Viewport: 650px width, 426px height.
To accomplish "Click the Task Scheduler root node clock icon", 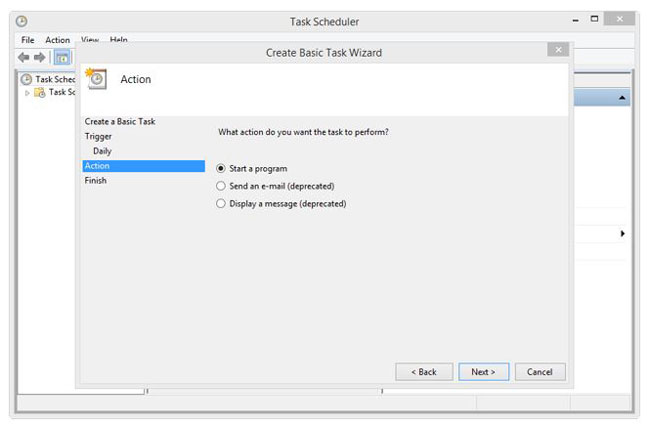I will (x=26, y=79).
